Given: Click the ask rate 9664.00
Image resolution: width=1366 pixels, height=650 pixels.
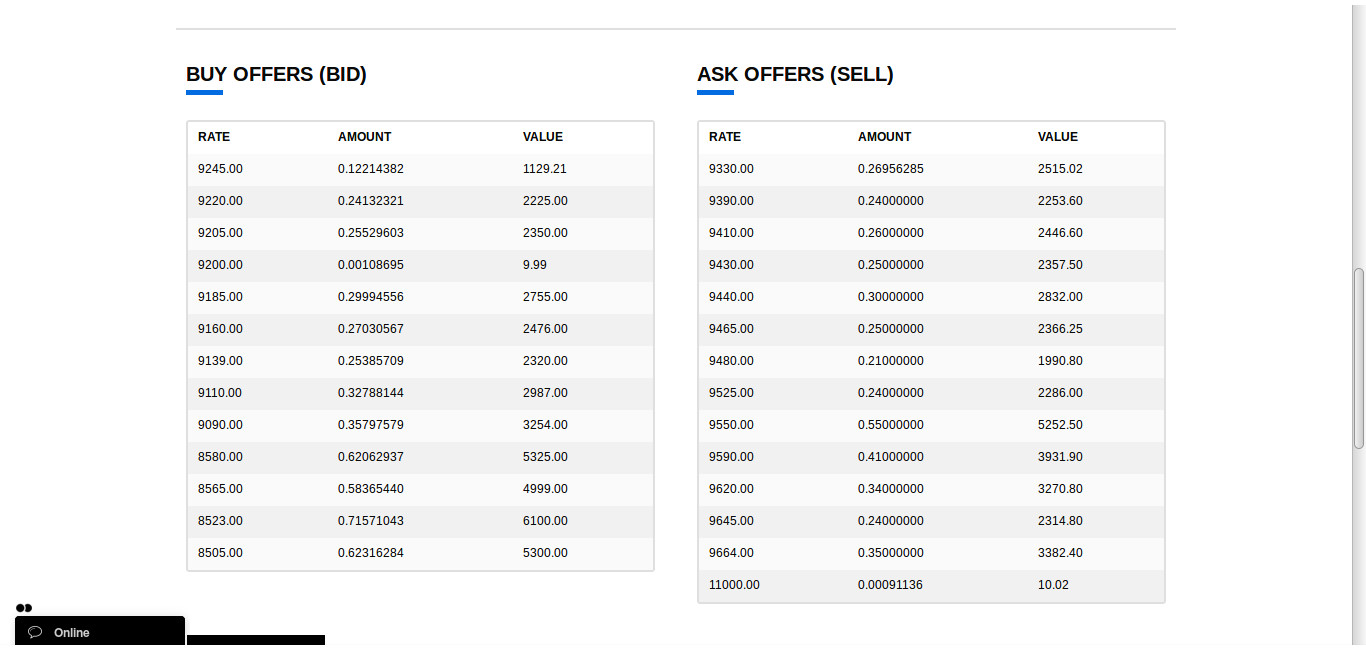Looking at the screenshot, I should click(731, 553).
